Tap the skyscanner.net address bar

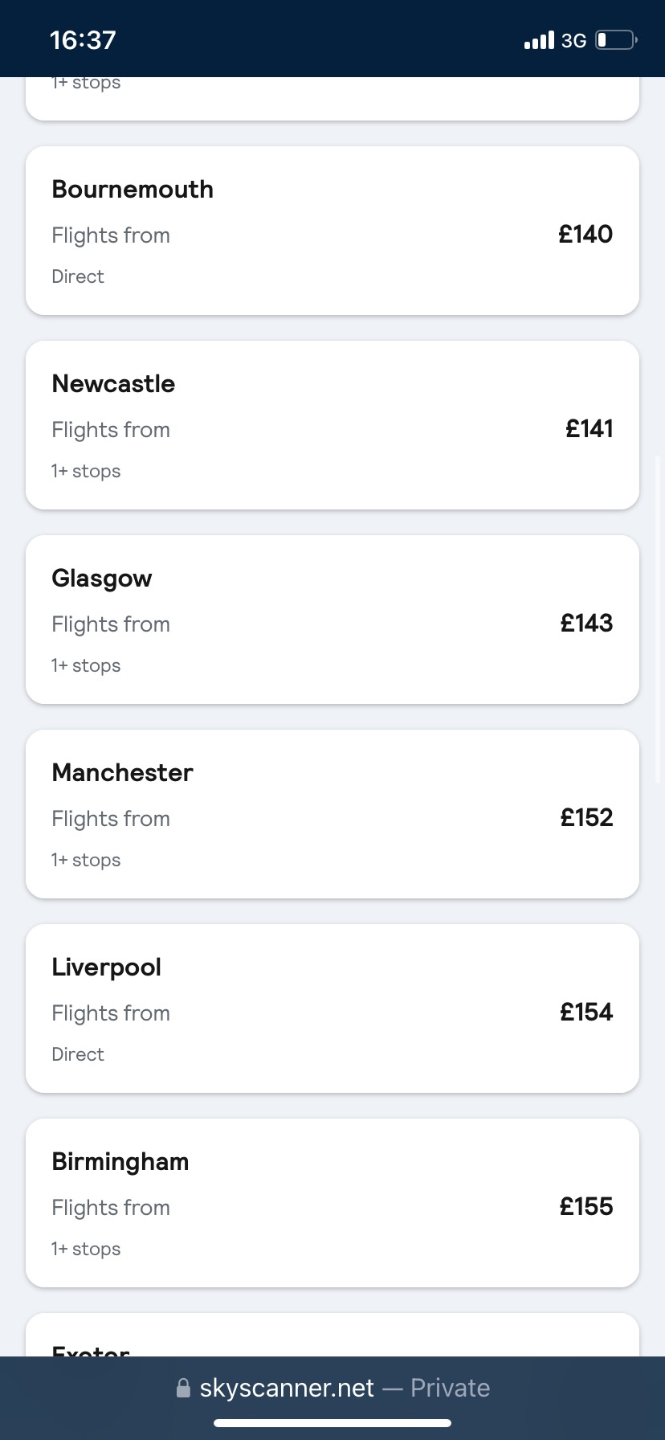point(332,1388)
